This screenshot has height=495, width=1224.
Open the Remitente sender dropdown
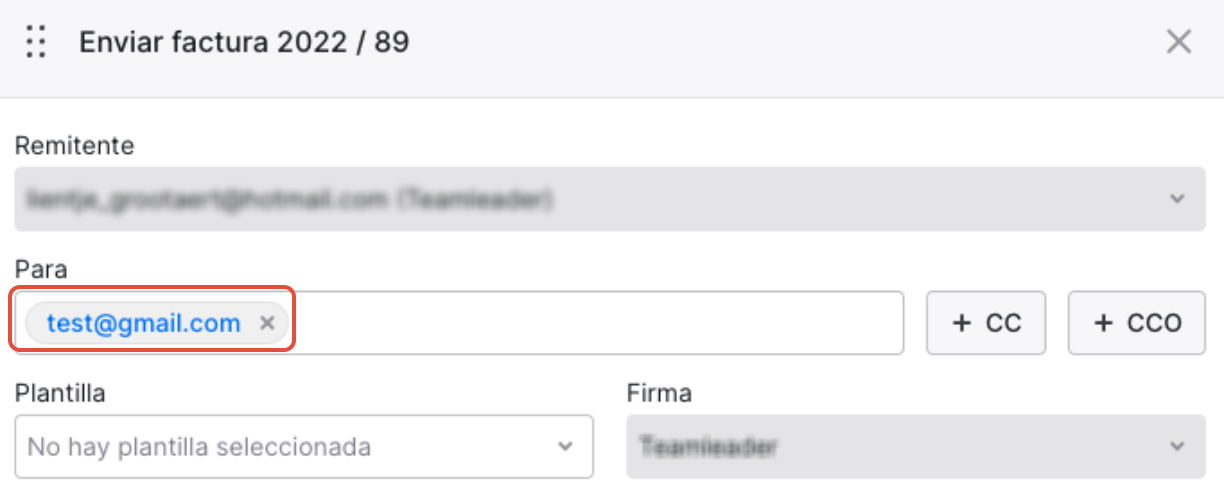click(x=610, y=199)
